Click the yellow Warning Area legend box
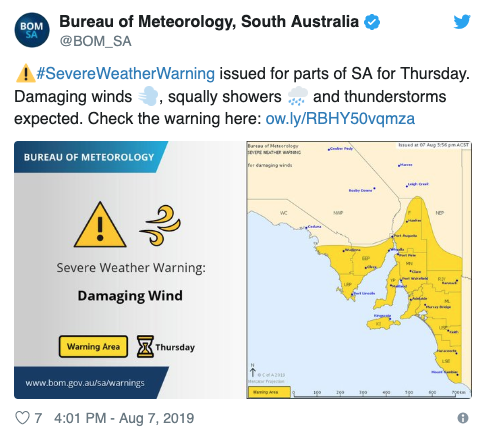 [x=93, y=347]
